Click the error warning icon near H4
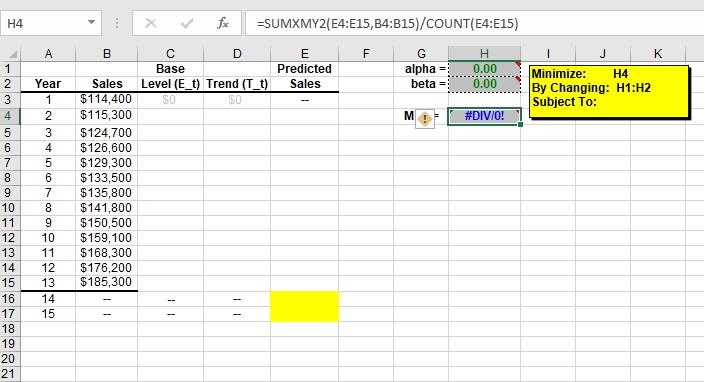706x382 pixels. tap(425, 119)
